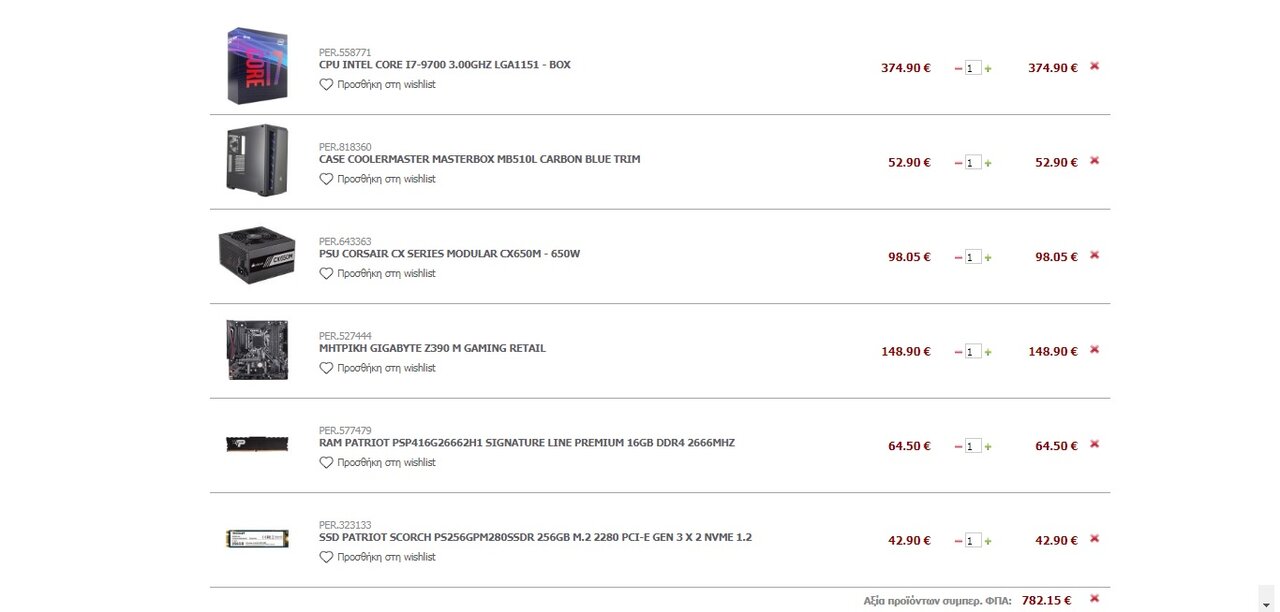Open the CPU INTEL CORE I7-9700 product link
The image size is (1280, 612).
coord(445,65)
